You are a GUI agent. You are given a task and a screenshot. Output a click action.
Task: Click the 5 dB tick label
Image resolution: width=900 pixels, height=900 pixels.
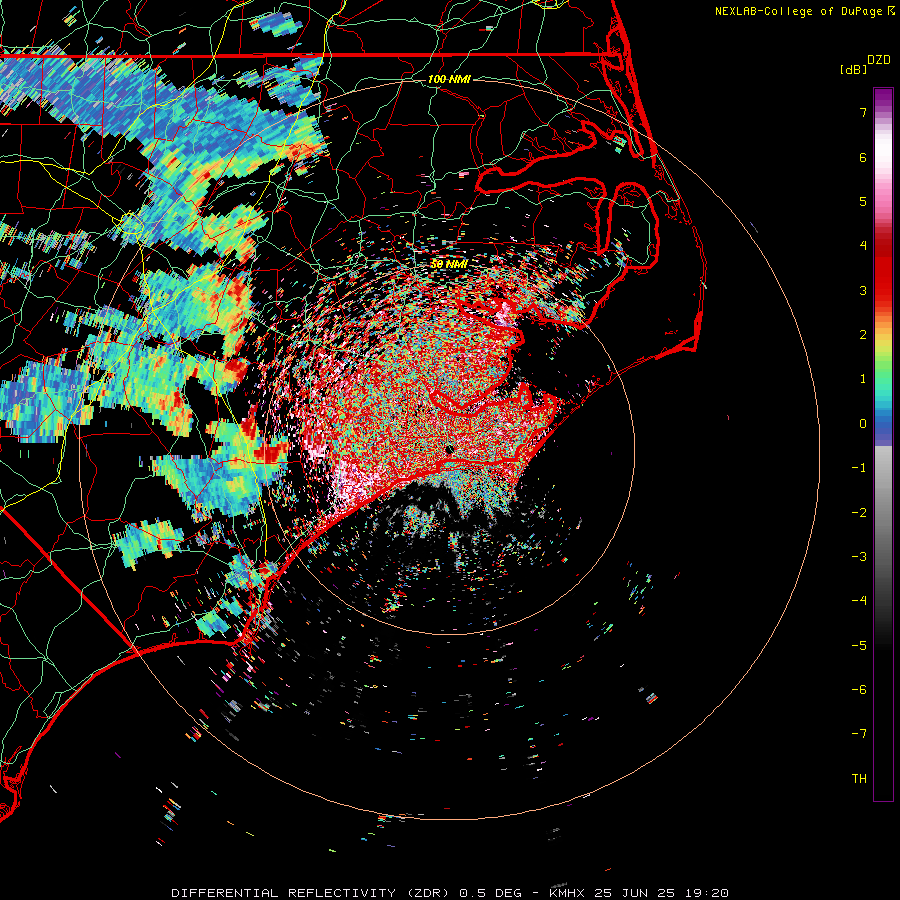pyautogui.click(x=863, y=201)
